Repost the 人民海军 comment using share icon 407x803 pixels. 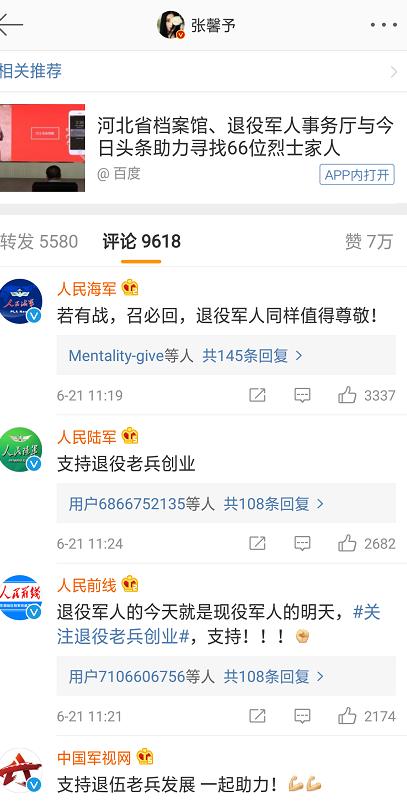pyautogui.click(x=257, y=395)
